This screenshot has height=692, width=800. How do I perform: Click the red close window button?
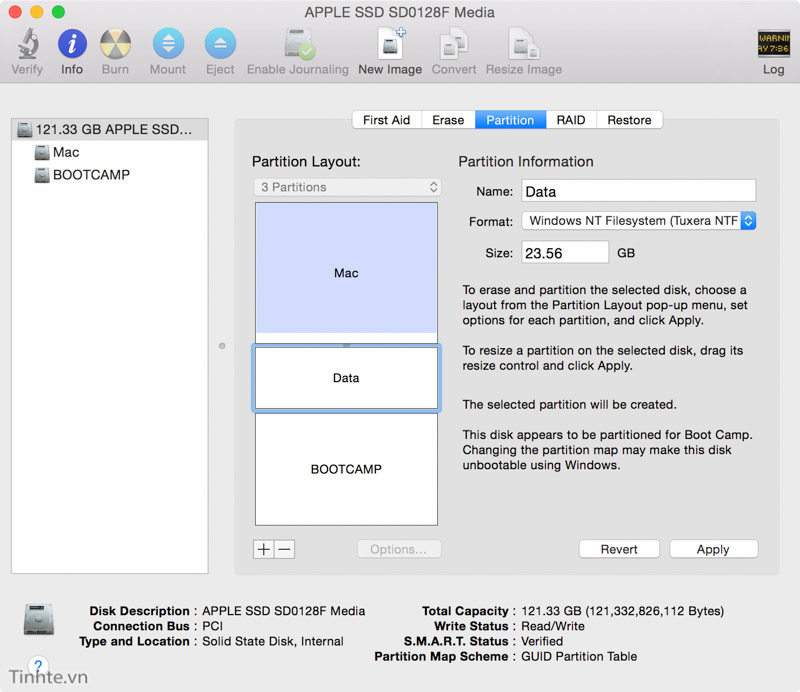click(x=15, y=12)
